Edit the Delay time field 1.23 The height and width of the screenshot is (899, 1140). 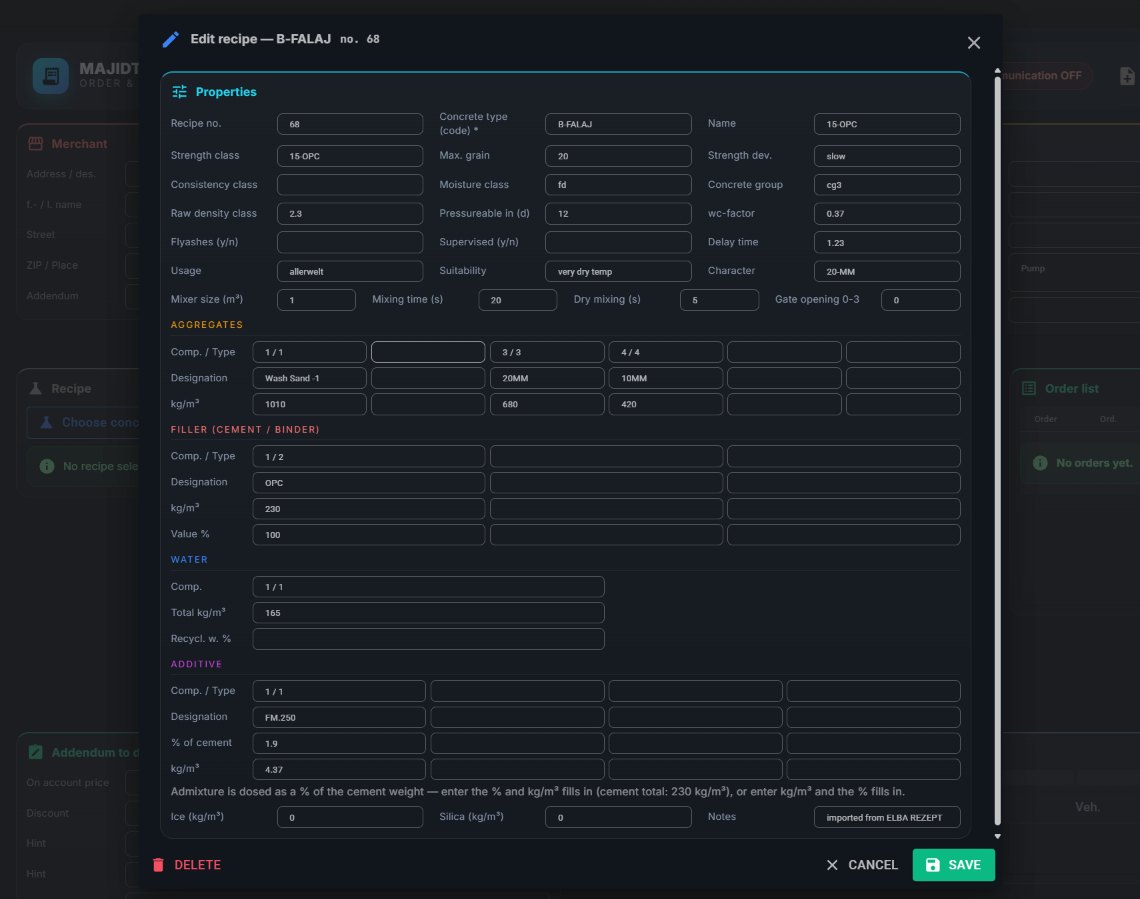(887, 242)
